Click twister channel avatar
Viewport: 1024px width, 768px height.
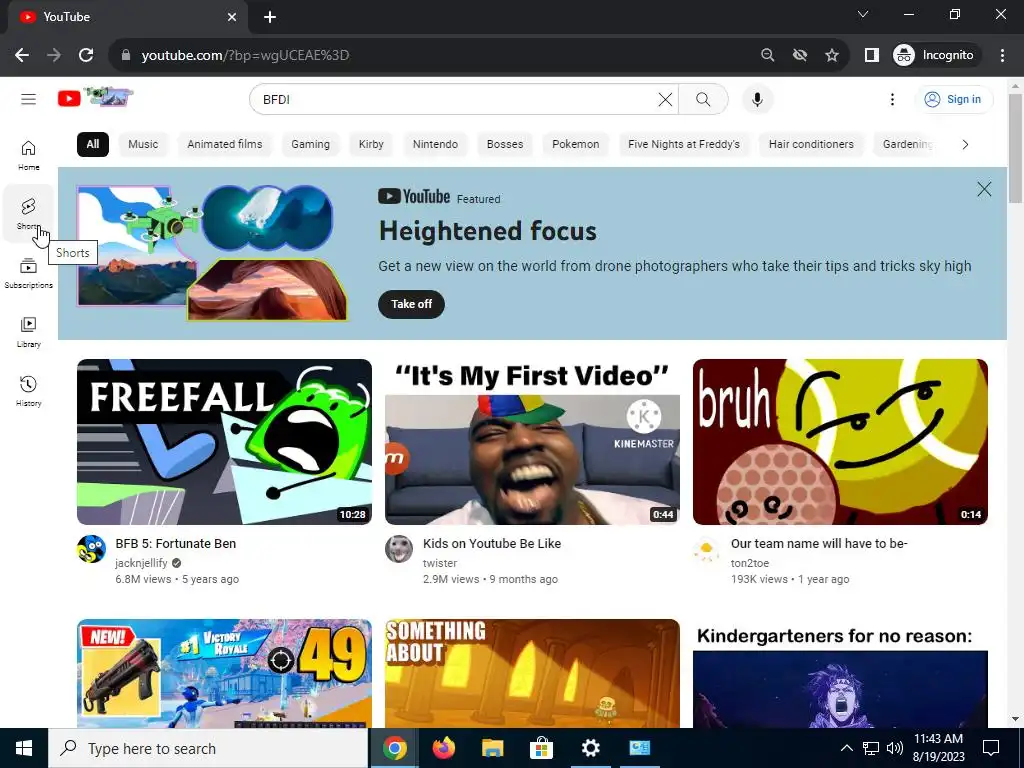point(399,549)
